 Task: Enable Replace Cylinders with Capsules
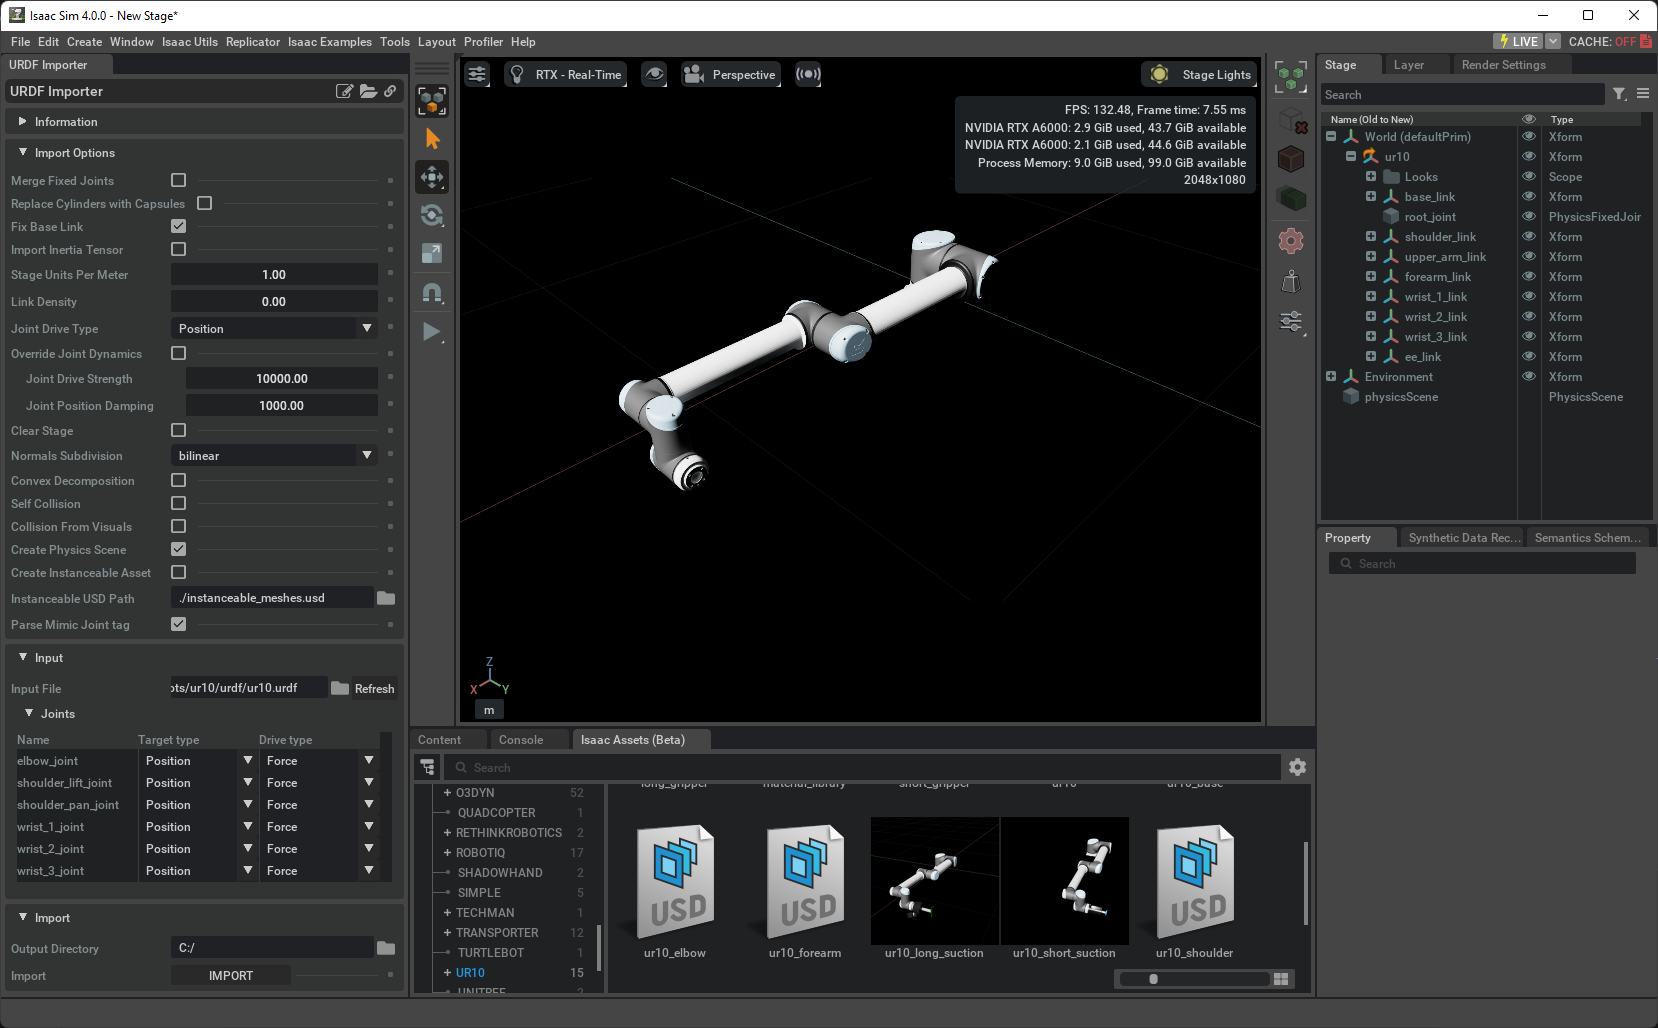[x=205, y=203]
